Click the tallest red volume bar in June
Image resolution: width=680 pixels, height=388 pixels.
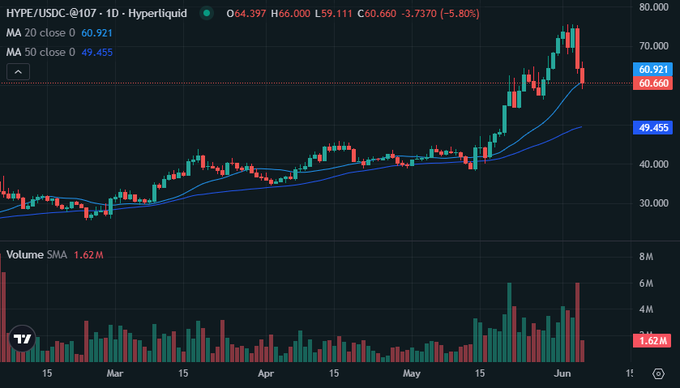(x=577, y=322)
